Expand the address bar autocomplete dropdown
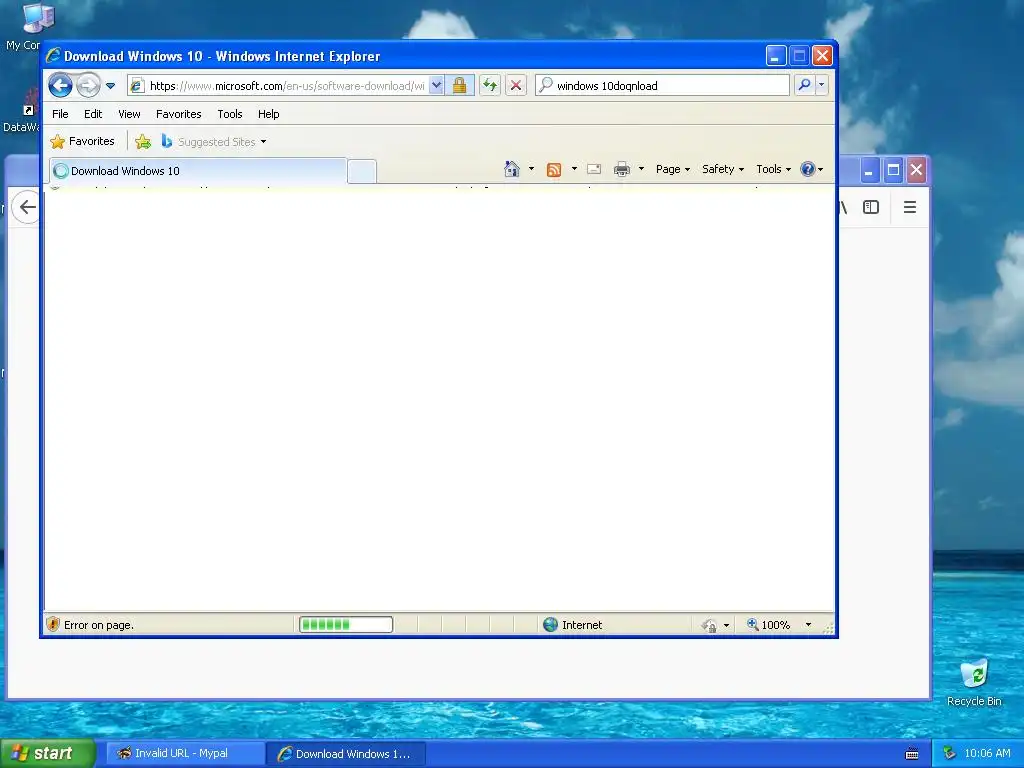This screenshot has width=1024, height=768. point(436,86)
